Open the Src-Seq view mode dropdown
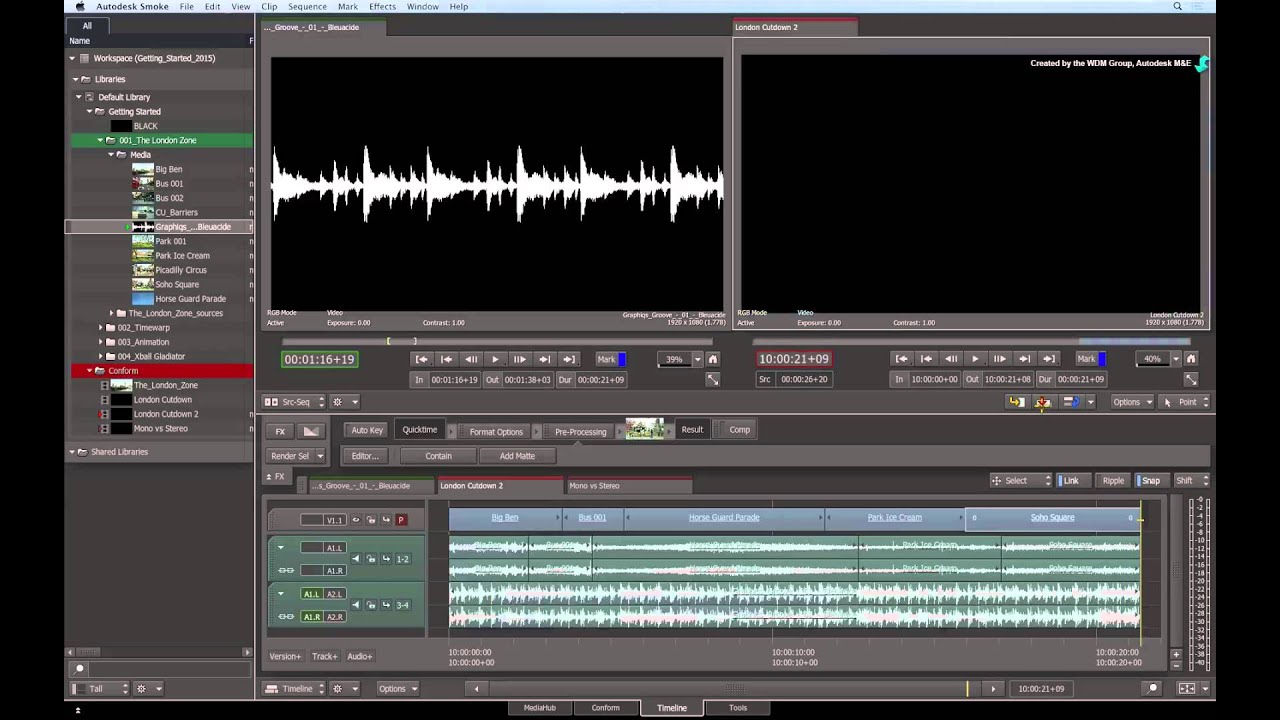 [295, 402]
